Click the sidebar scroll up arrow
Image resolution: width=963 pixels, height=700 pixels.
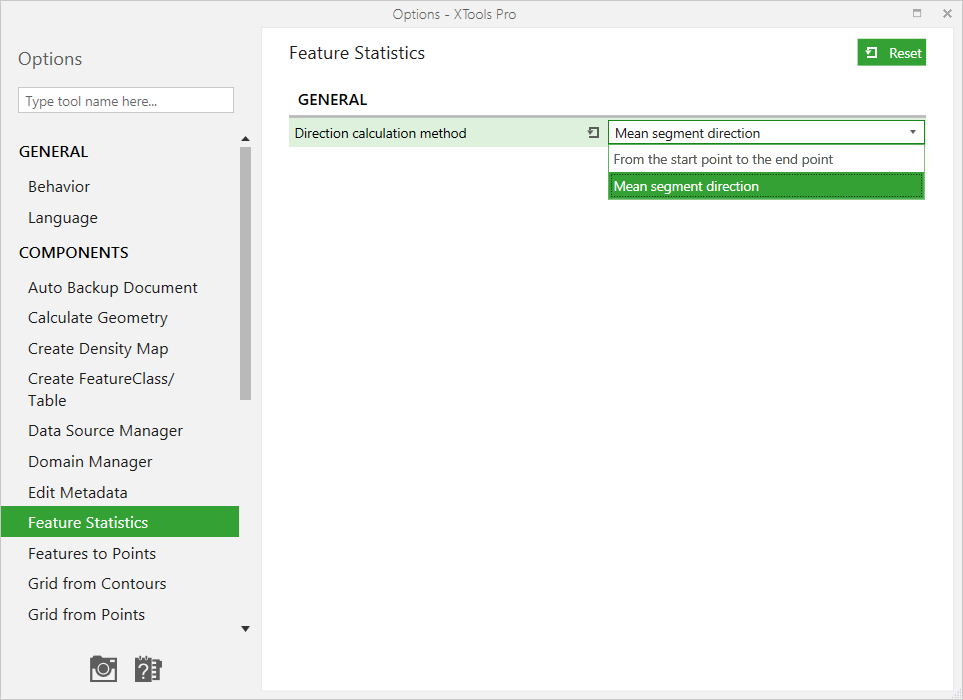click(x=246, y=139)
